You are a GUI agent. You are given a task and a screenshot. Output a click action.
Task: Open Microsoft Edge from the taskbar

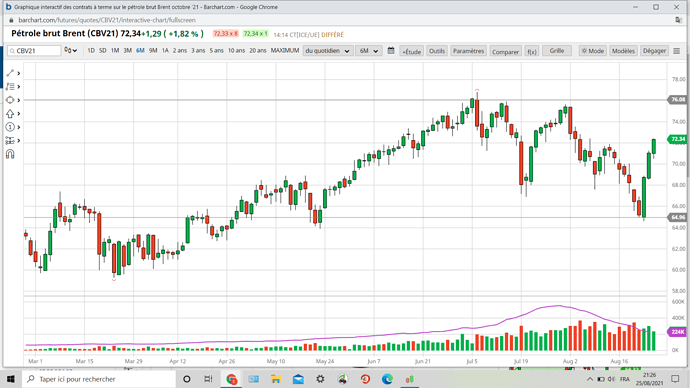click(387, 379)
